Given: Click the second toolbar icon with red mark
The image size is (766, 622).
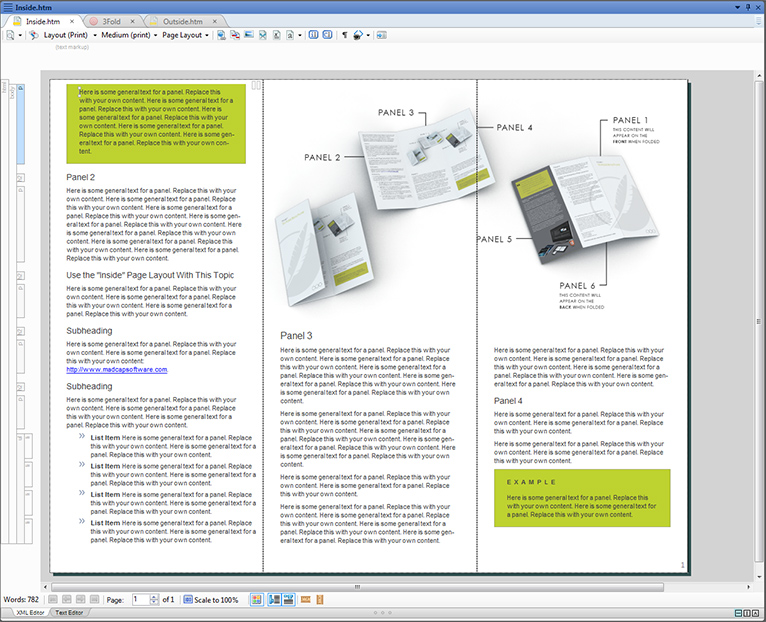Looking at the screenshot, I should [235, 35].
